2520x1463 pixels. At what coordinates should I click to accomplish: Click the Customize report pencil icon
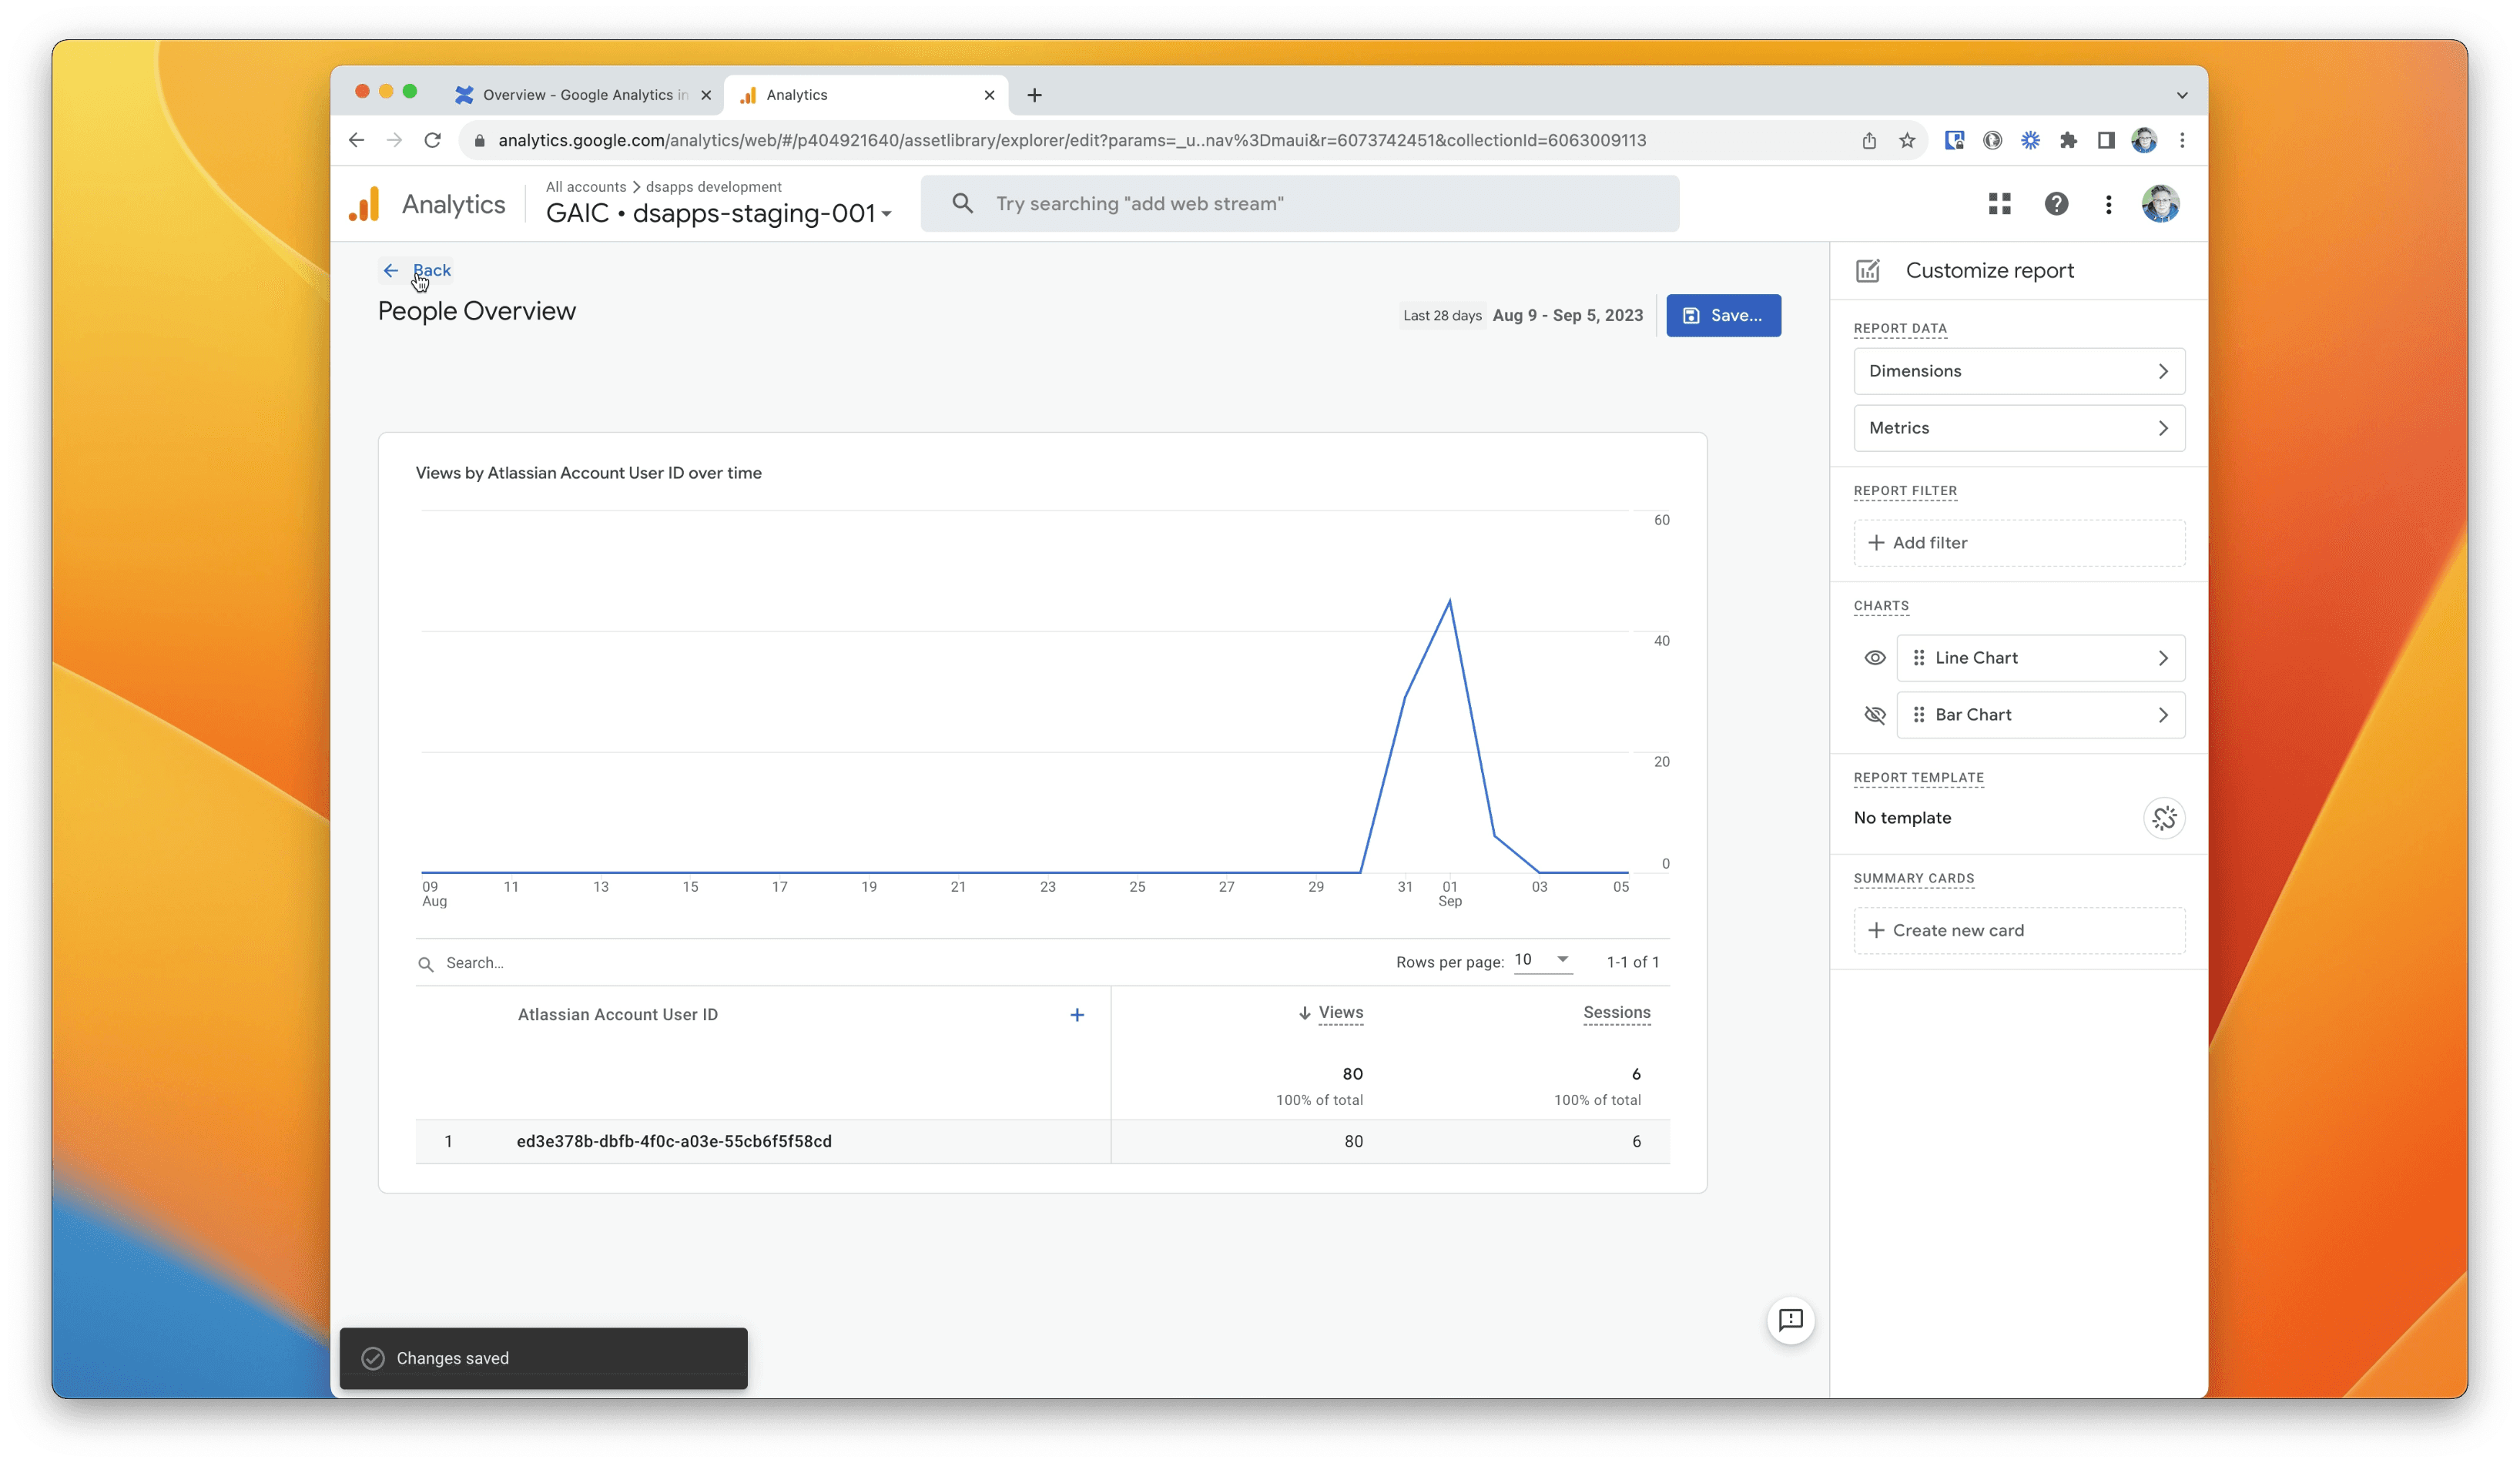coord(1867,271)
